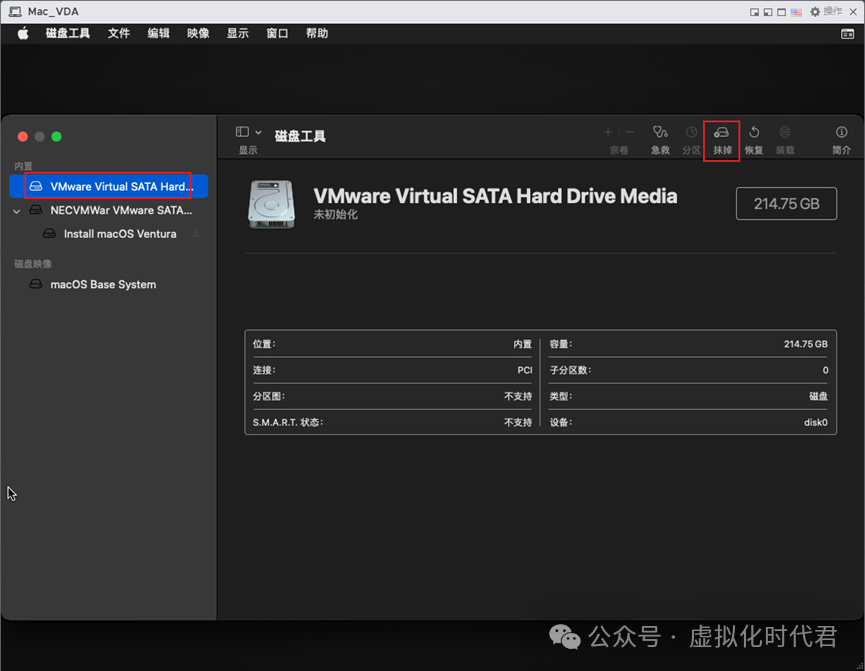The width and height of the screenshot is (865, 671).
Task: Click the sidebar view (显示) icon
Action: [242, 132]
